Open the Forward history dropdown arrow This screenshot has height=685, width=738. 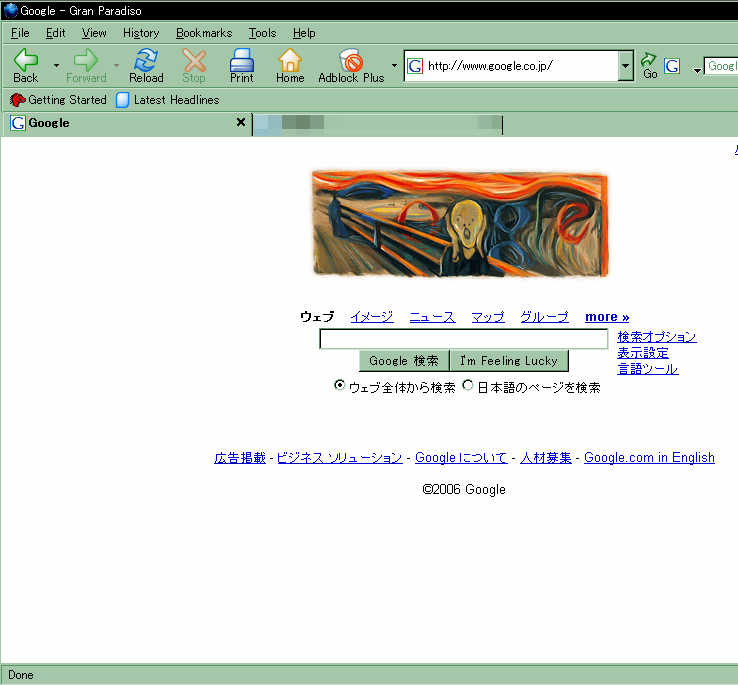click(116, 65)
